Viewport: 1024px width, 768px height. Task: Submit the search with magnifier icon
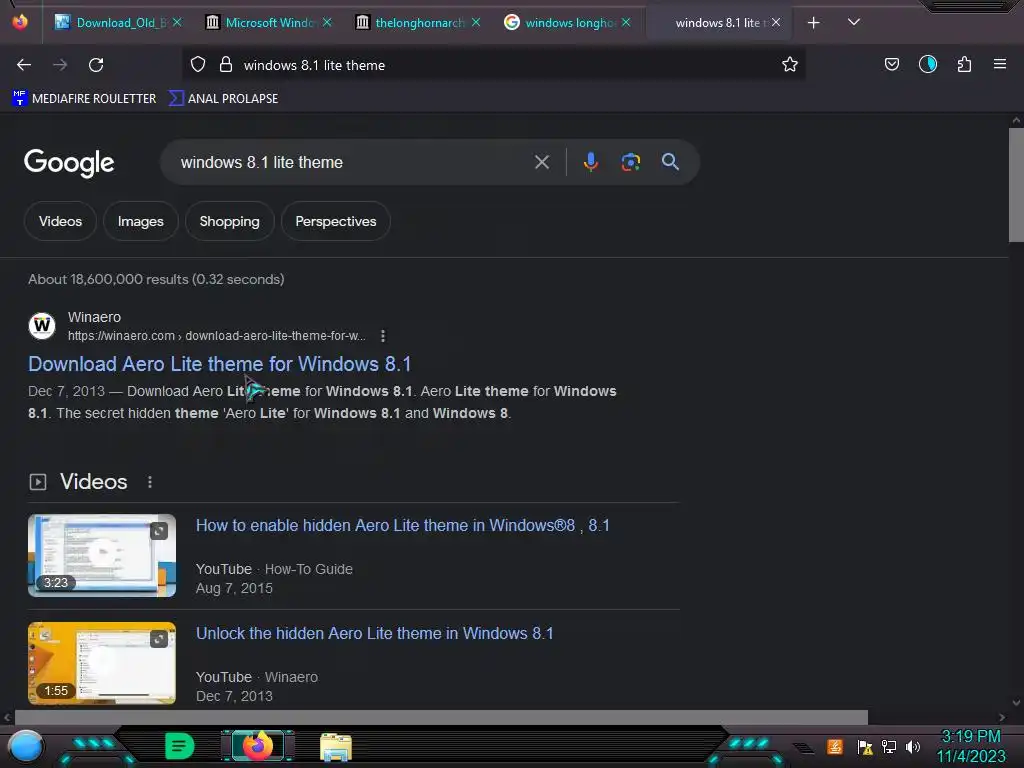tap(670, 162)
